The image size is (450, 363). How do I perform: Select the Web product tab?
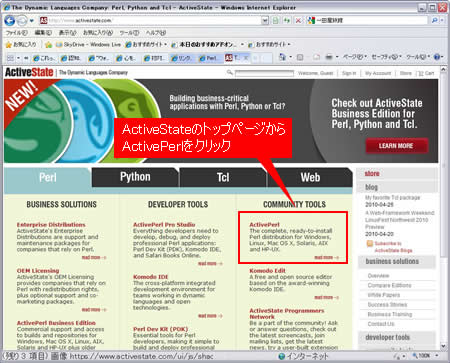[310, 177]
